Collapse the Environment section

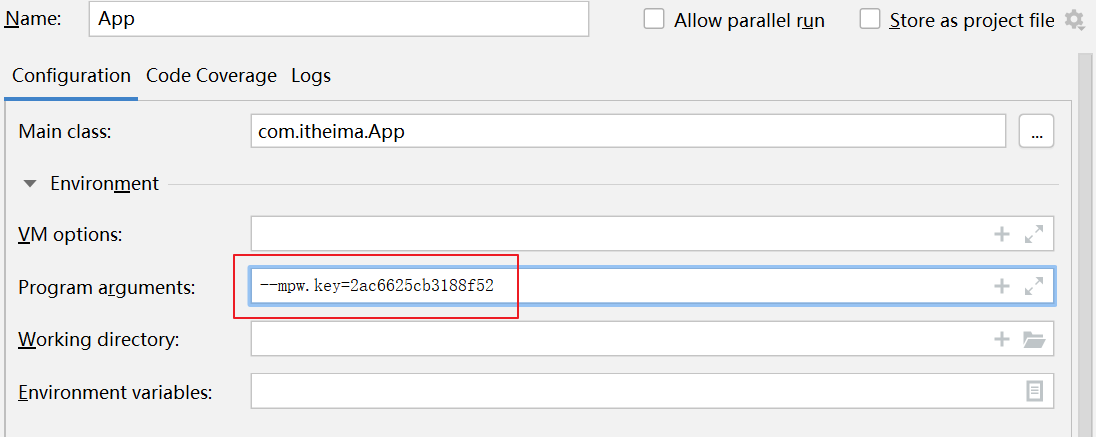30,184
